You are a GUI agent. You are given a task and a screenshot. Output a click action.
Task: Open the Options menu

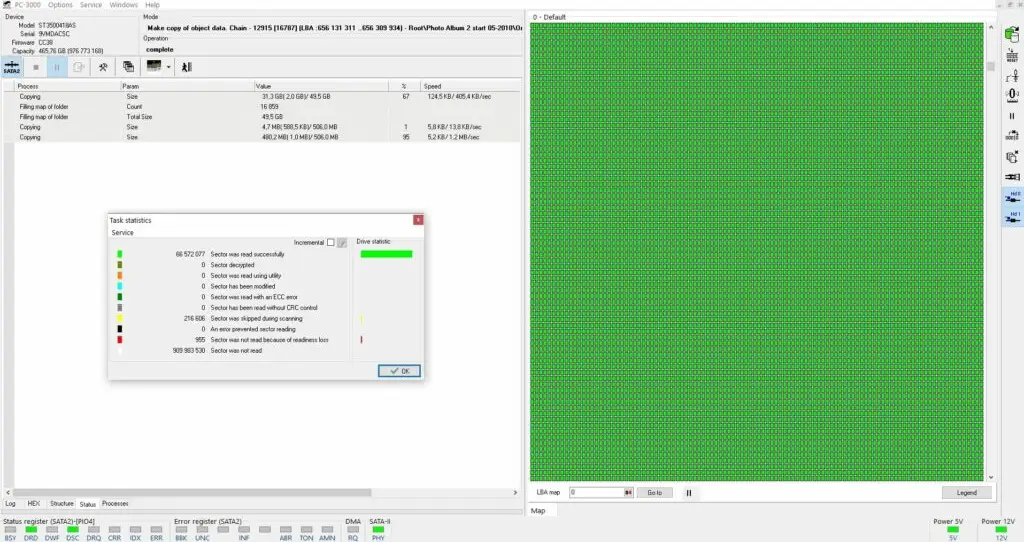[60, 5]
